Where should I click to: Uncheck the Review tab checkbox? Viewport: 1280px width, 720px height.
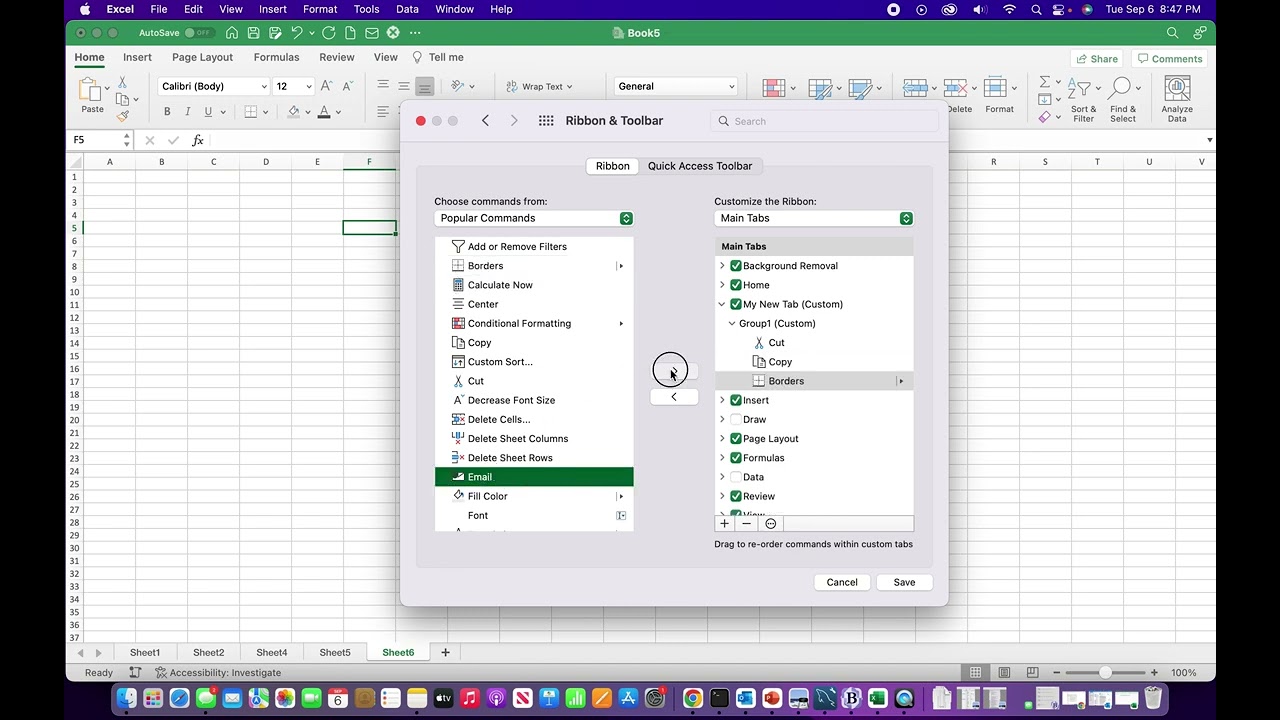click(736, 496)
